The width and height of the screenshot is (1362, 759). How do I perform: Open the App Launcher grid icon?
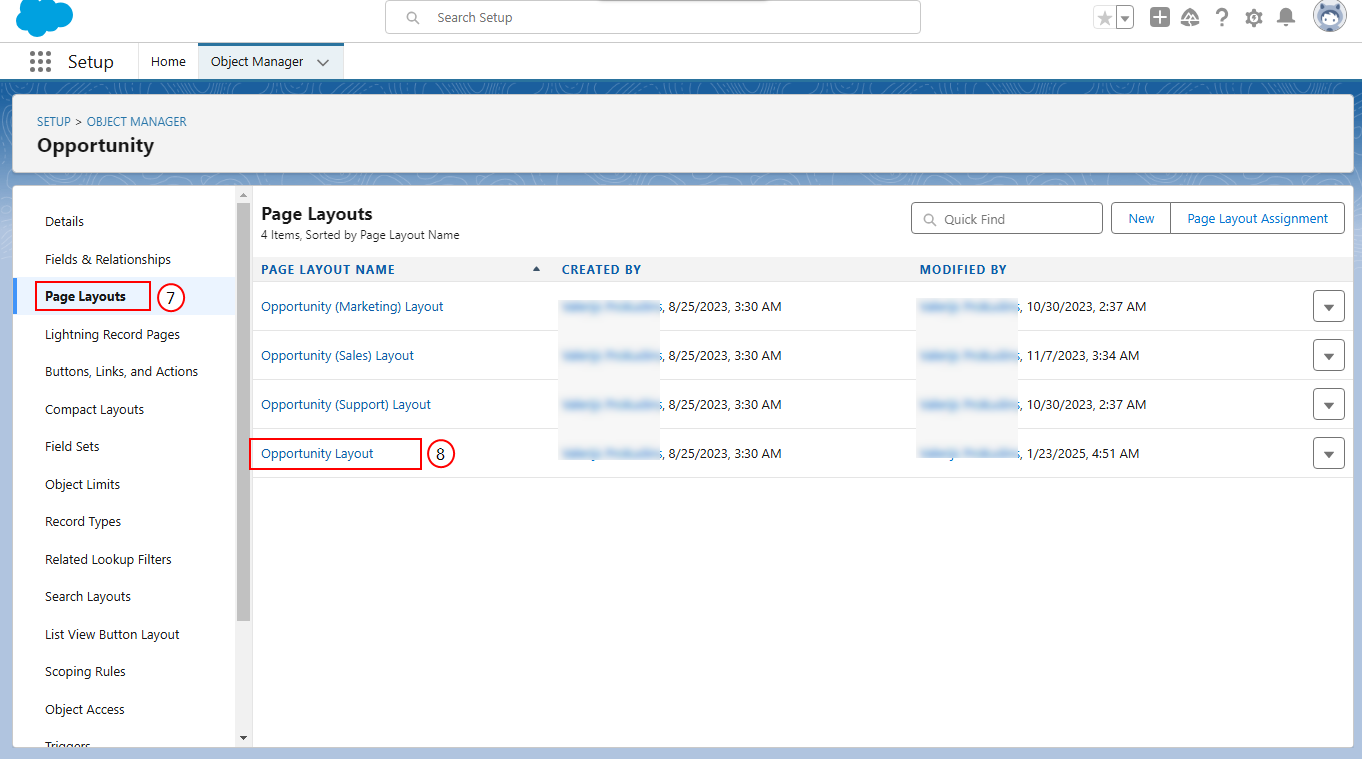point(40,62)
